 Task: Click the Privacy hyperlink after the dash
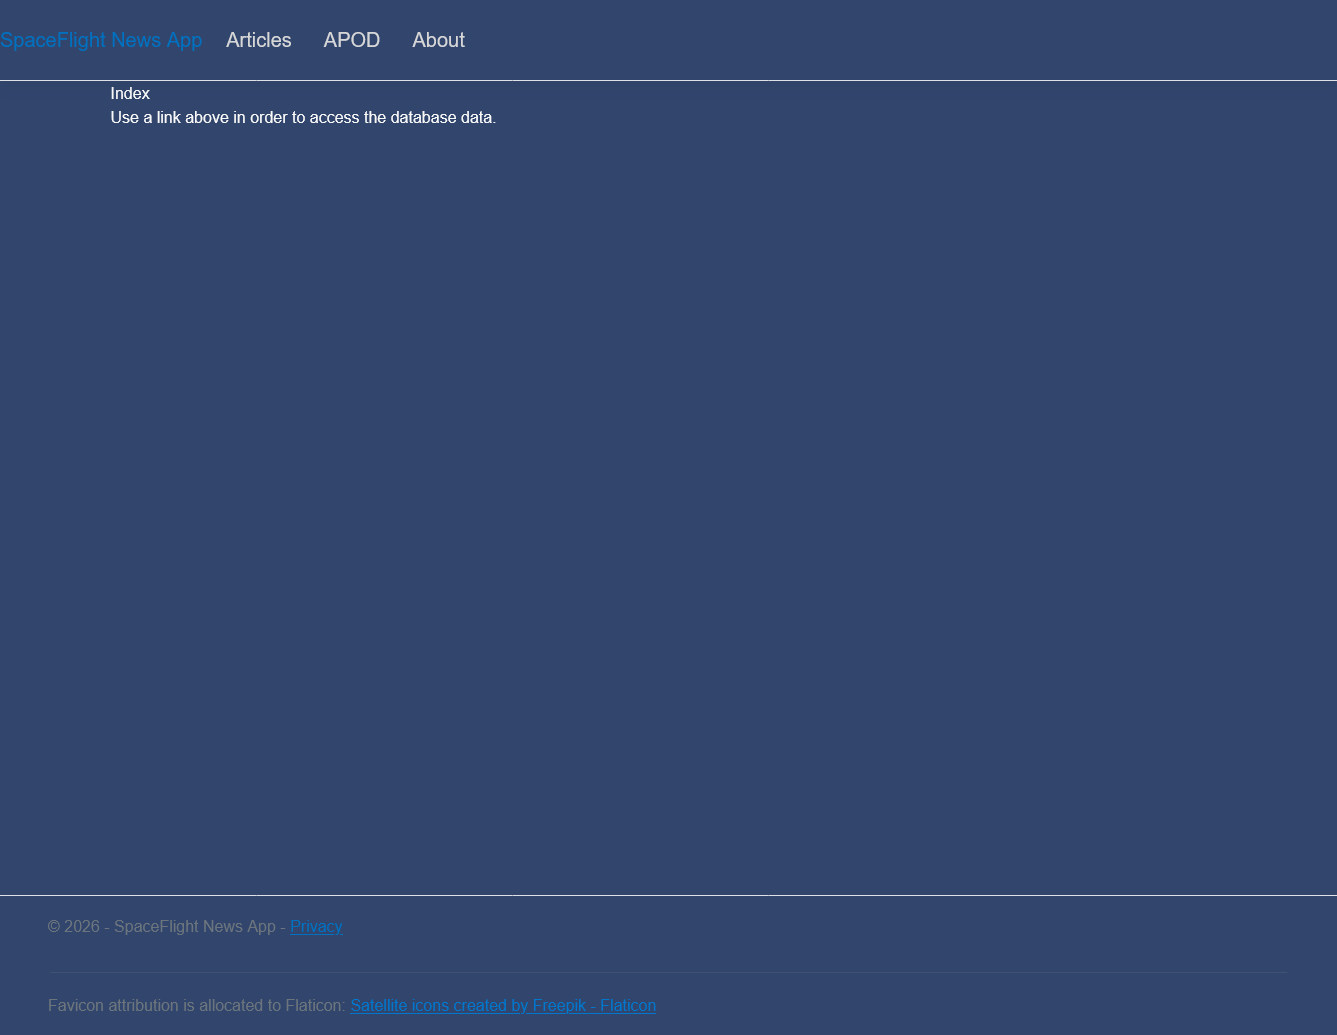tap(316, 927)
